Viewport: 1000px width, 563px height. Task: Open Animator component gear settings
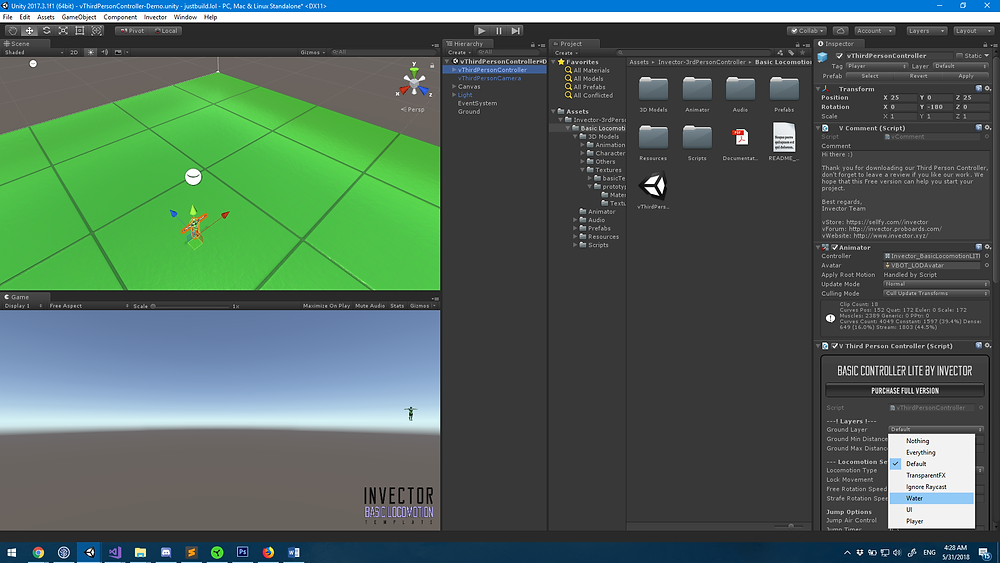pyautogui.click(x=988, y=247)
